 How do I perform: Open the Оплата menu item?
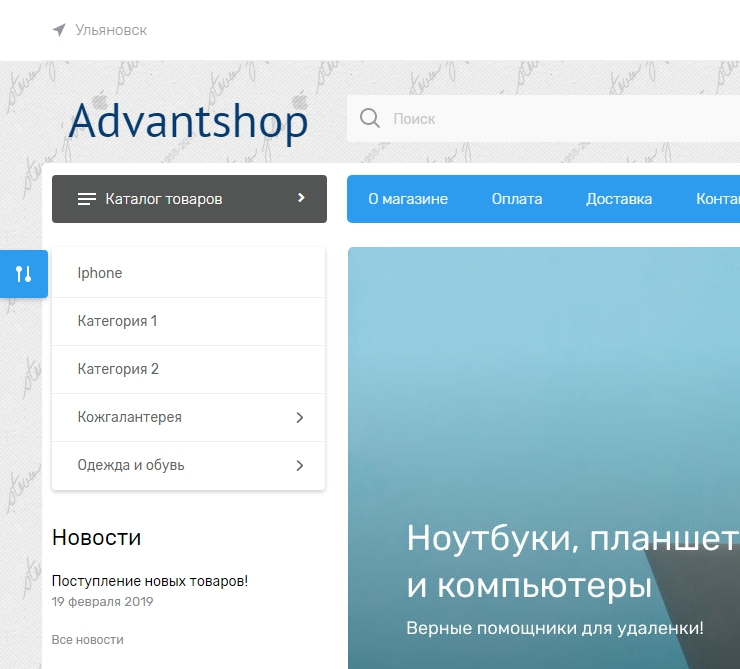click(x=517, y=199)
